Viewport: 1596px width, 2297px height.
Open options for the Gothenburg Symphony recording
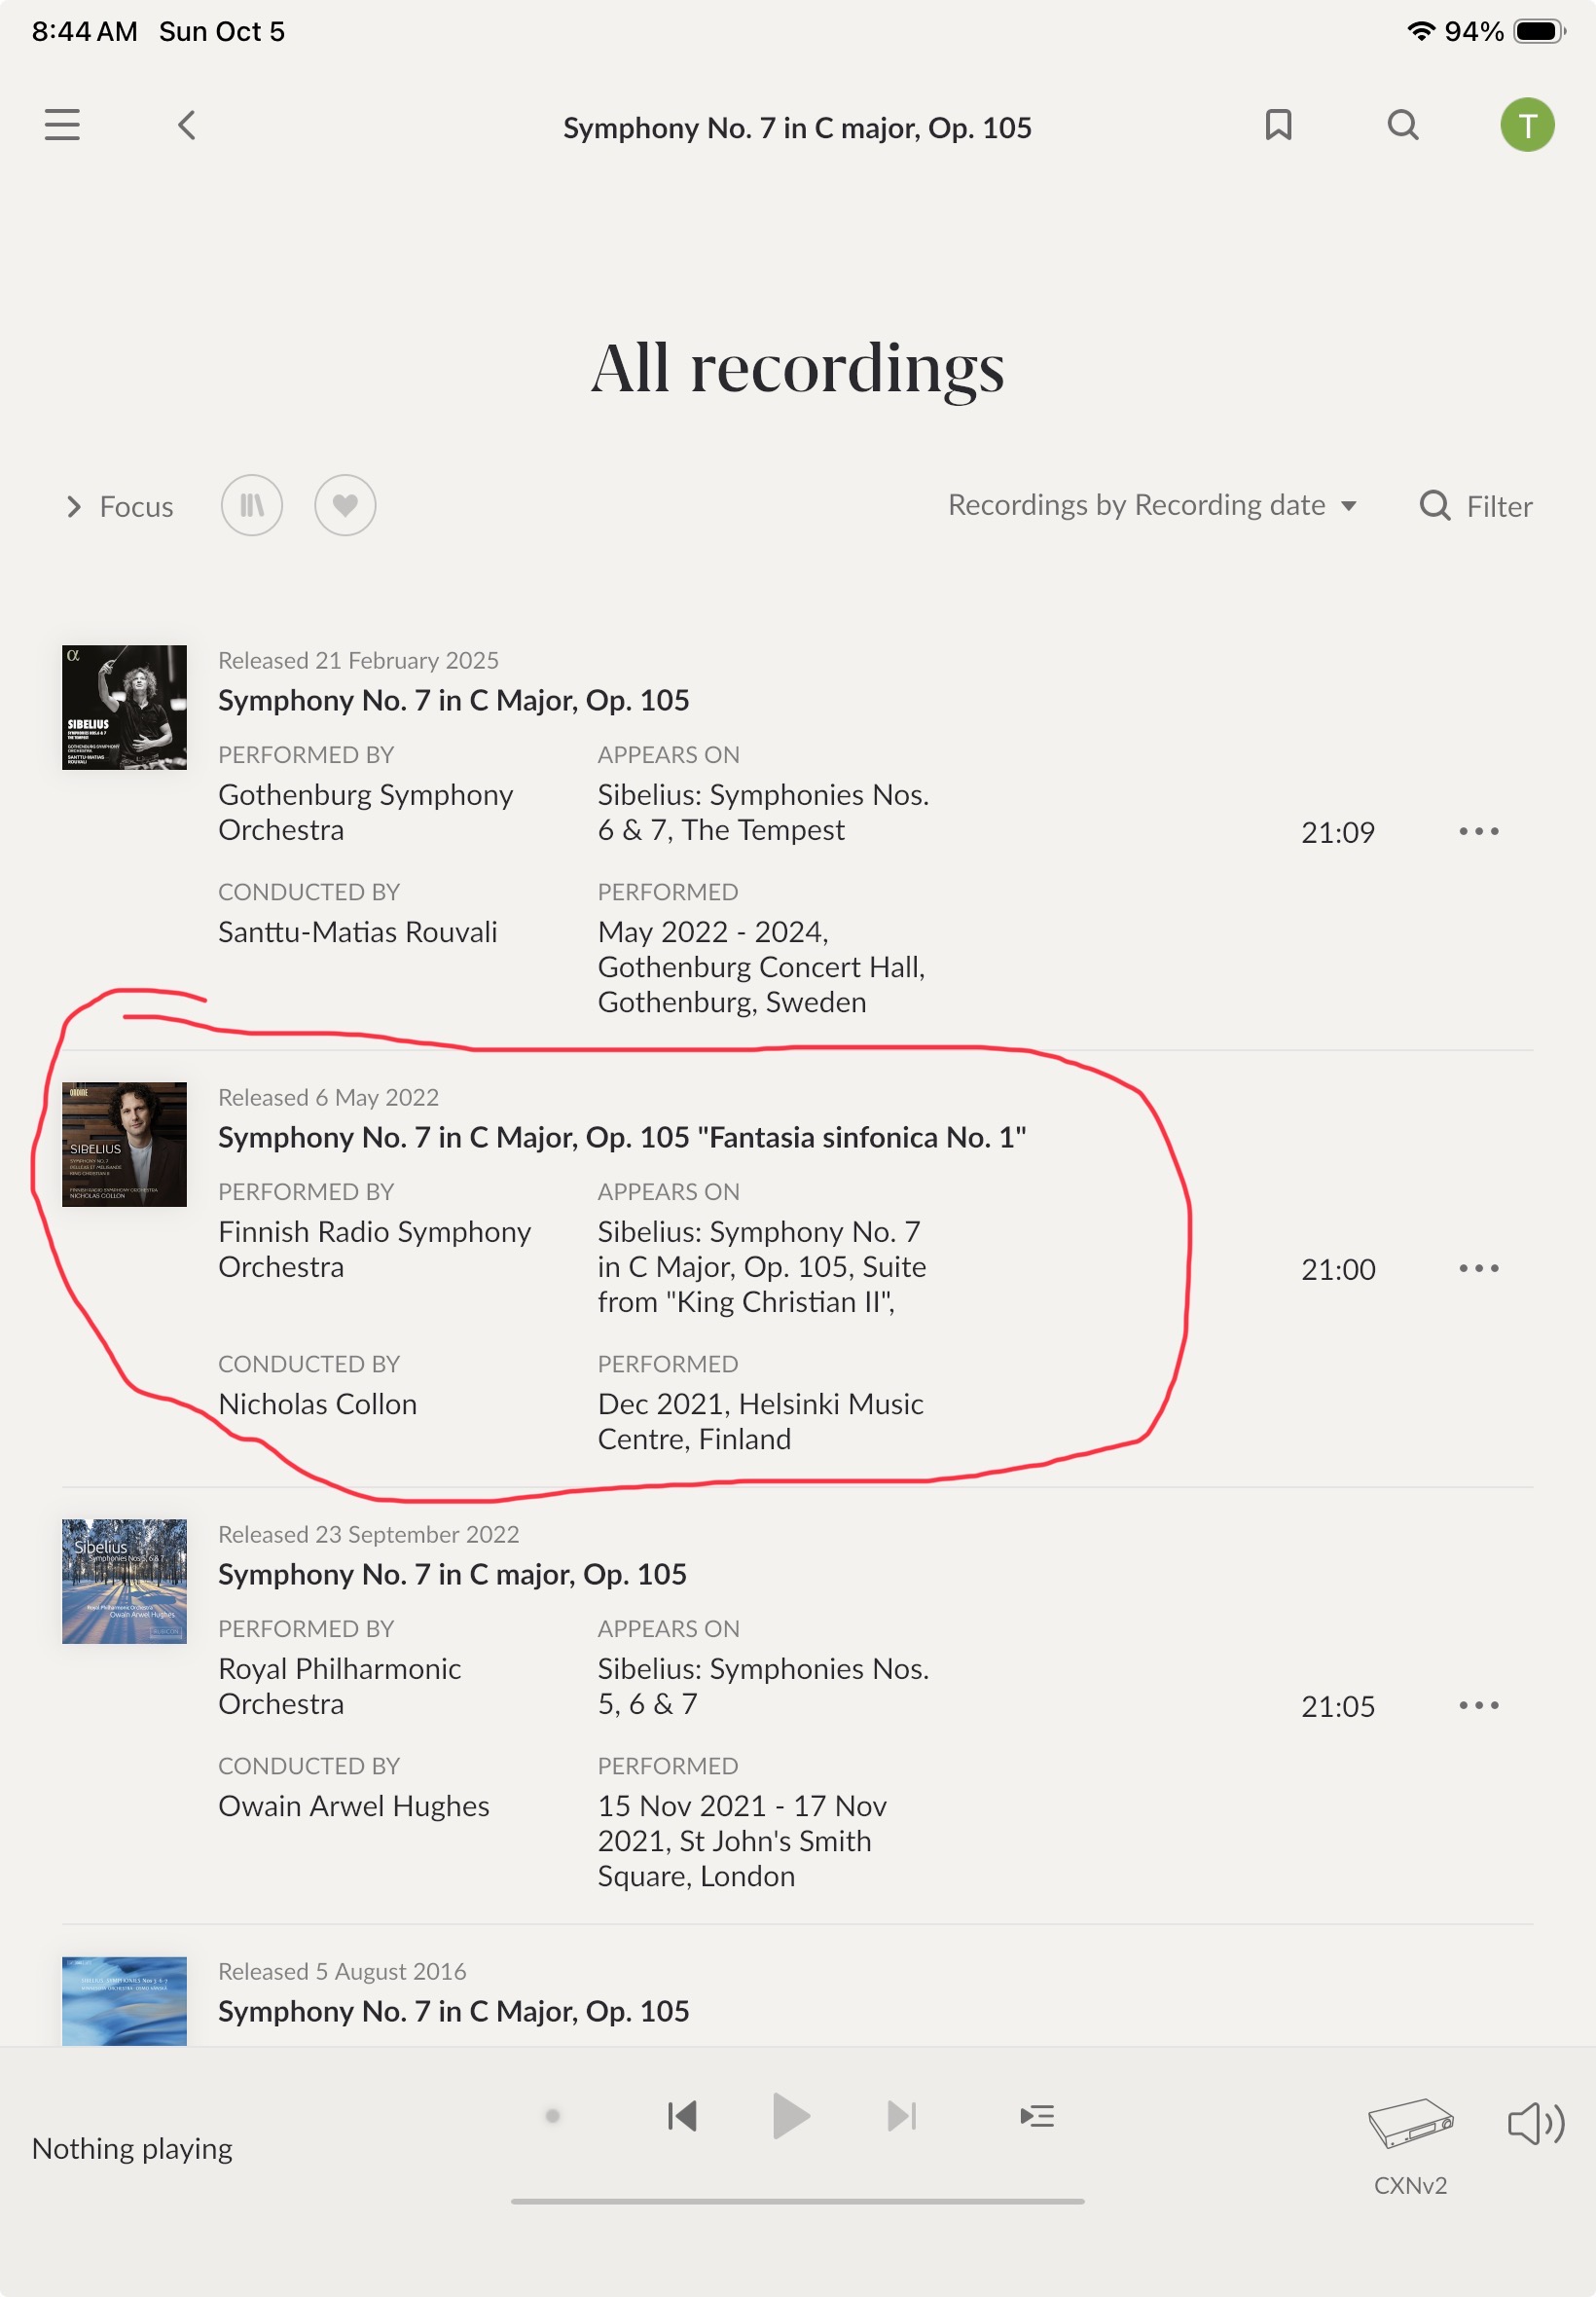click(1478, 831)
